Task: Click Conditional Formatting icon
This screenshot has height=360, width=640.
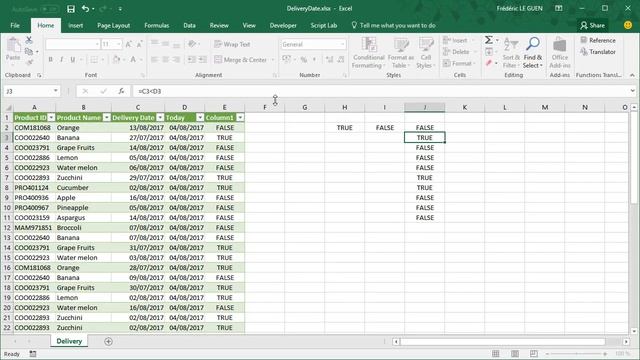Action: [x=369, y=45]
